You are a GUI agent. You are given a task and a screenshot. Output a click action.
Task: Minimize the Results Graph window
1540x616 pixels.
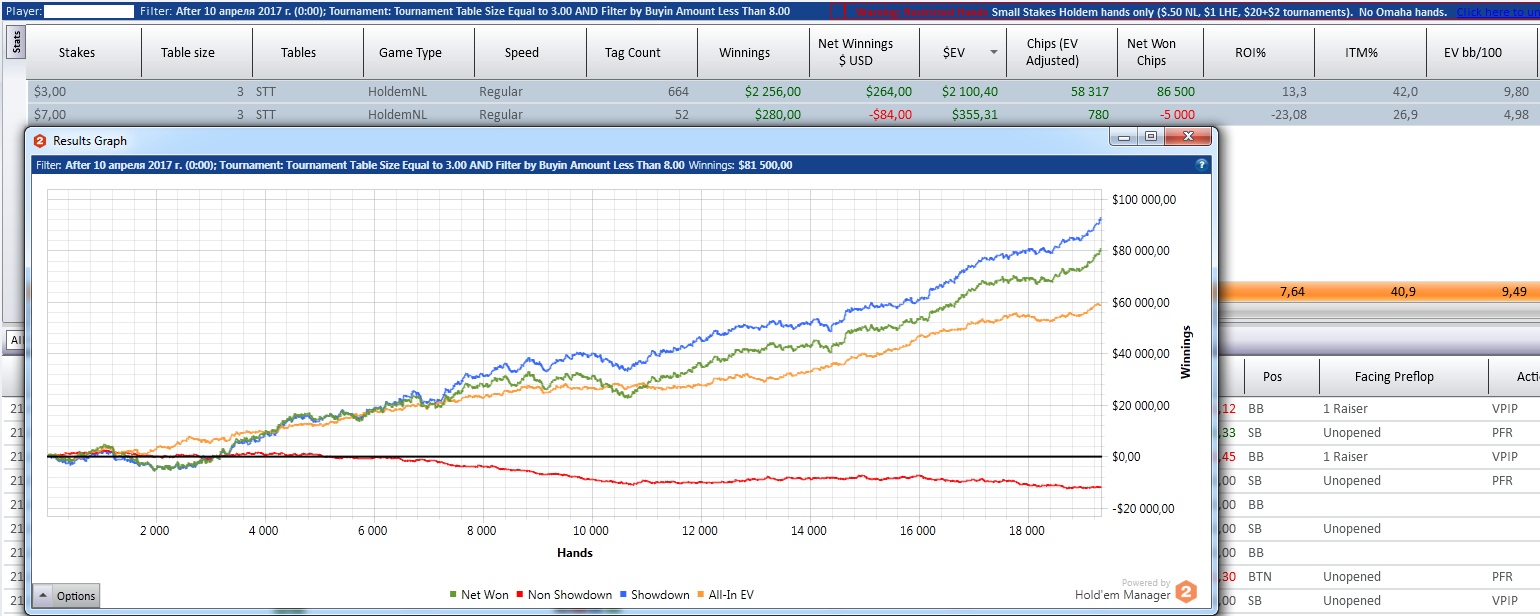1126,136
